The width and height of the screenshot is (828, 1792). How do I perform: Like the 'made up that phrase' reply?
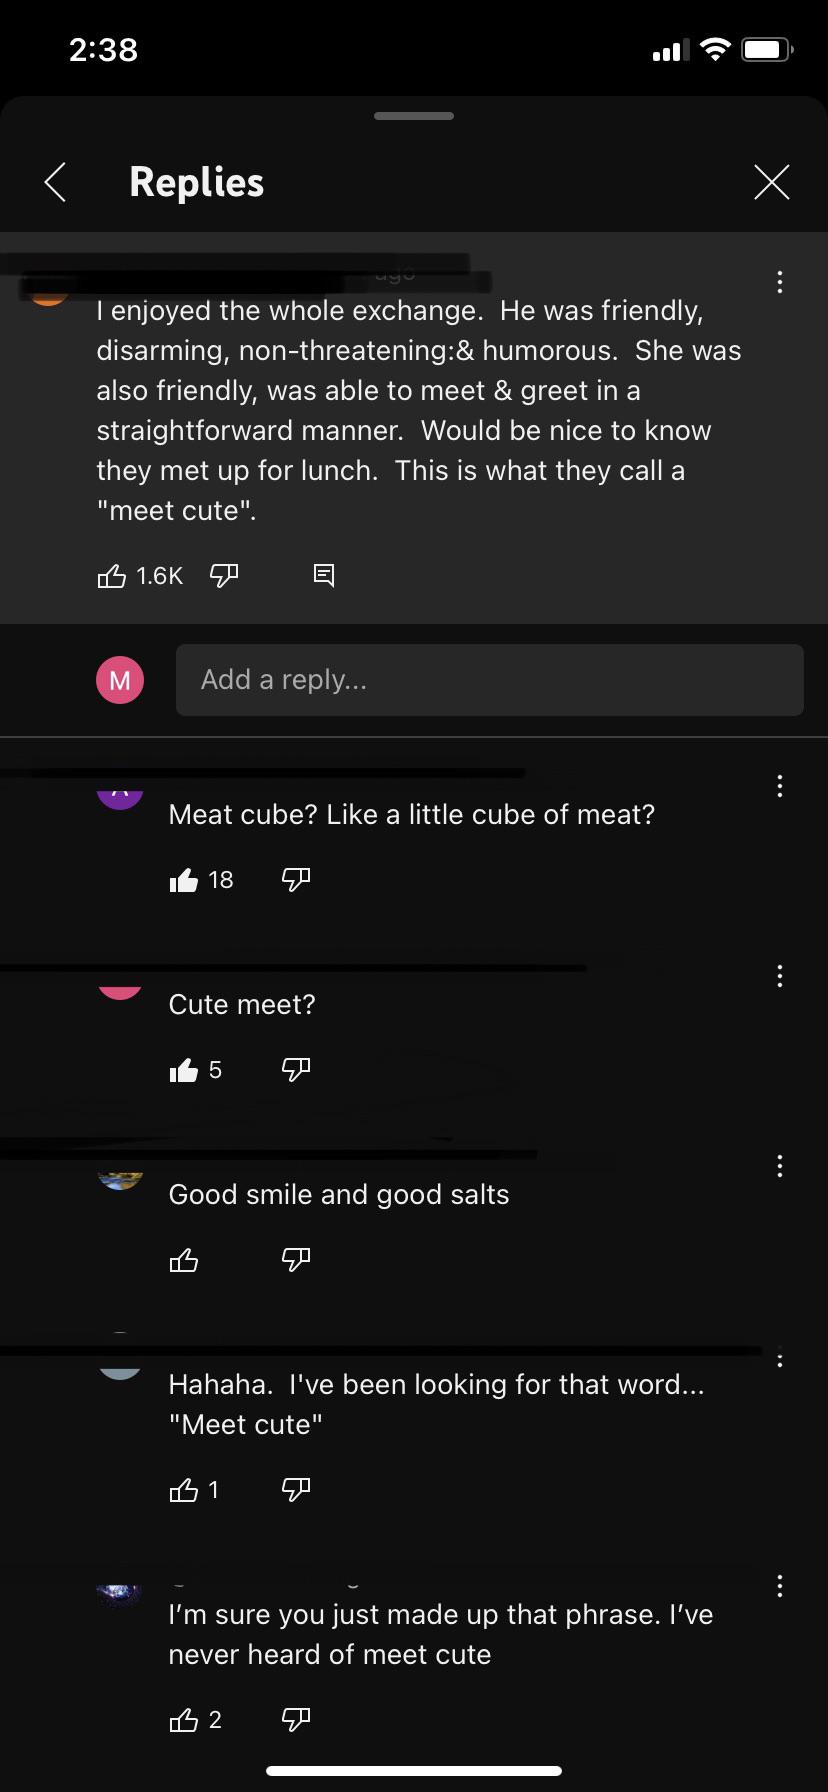click(x=185, y=1719)
